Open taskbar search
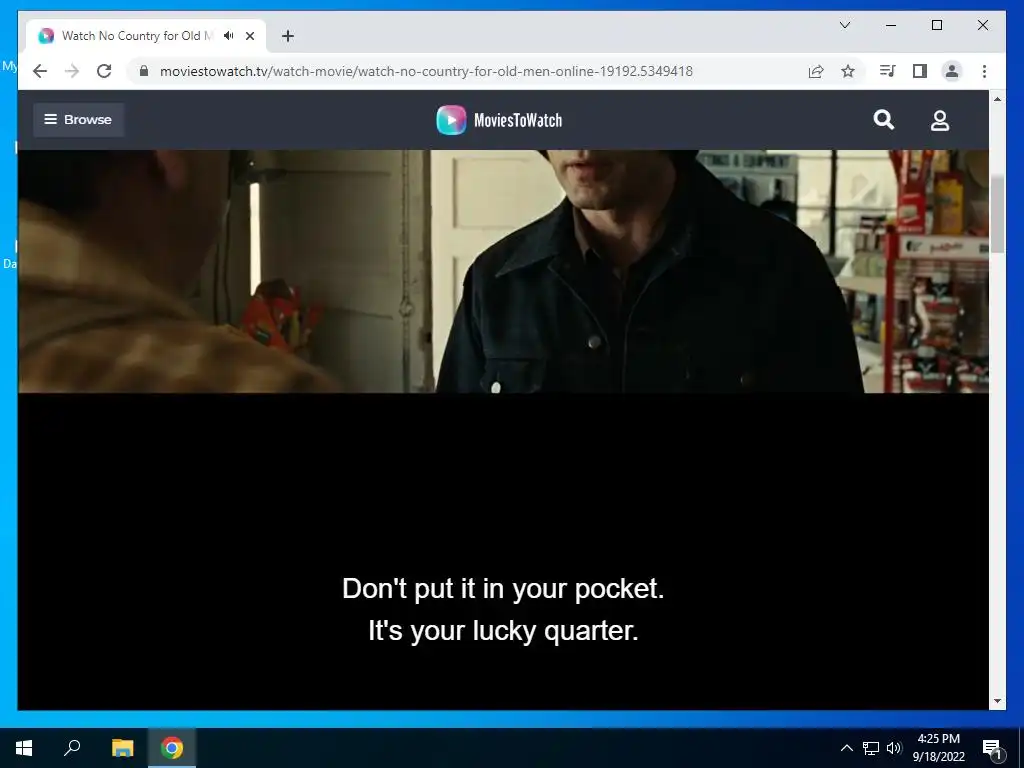The width and height of the screenshot is (1024, 768). tap(72, 748)
